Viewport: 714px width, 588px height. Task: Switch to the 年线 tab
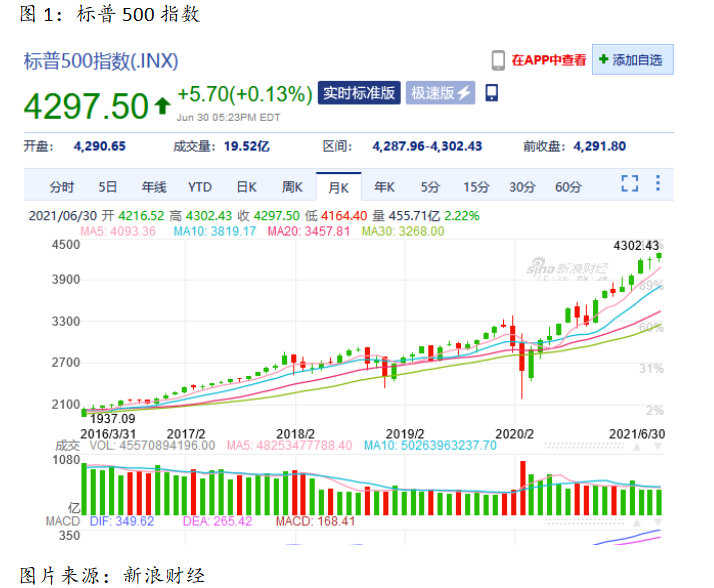[154, 187]
